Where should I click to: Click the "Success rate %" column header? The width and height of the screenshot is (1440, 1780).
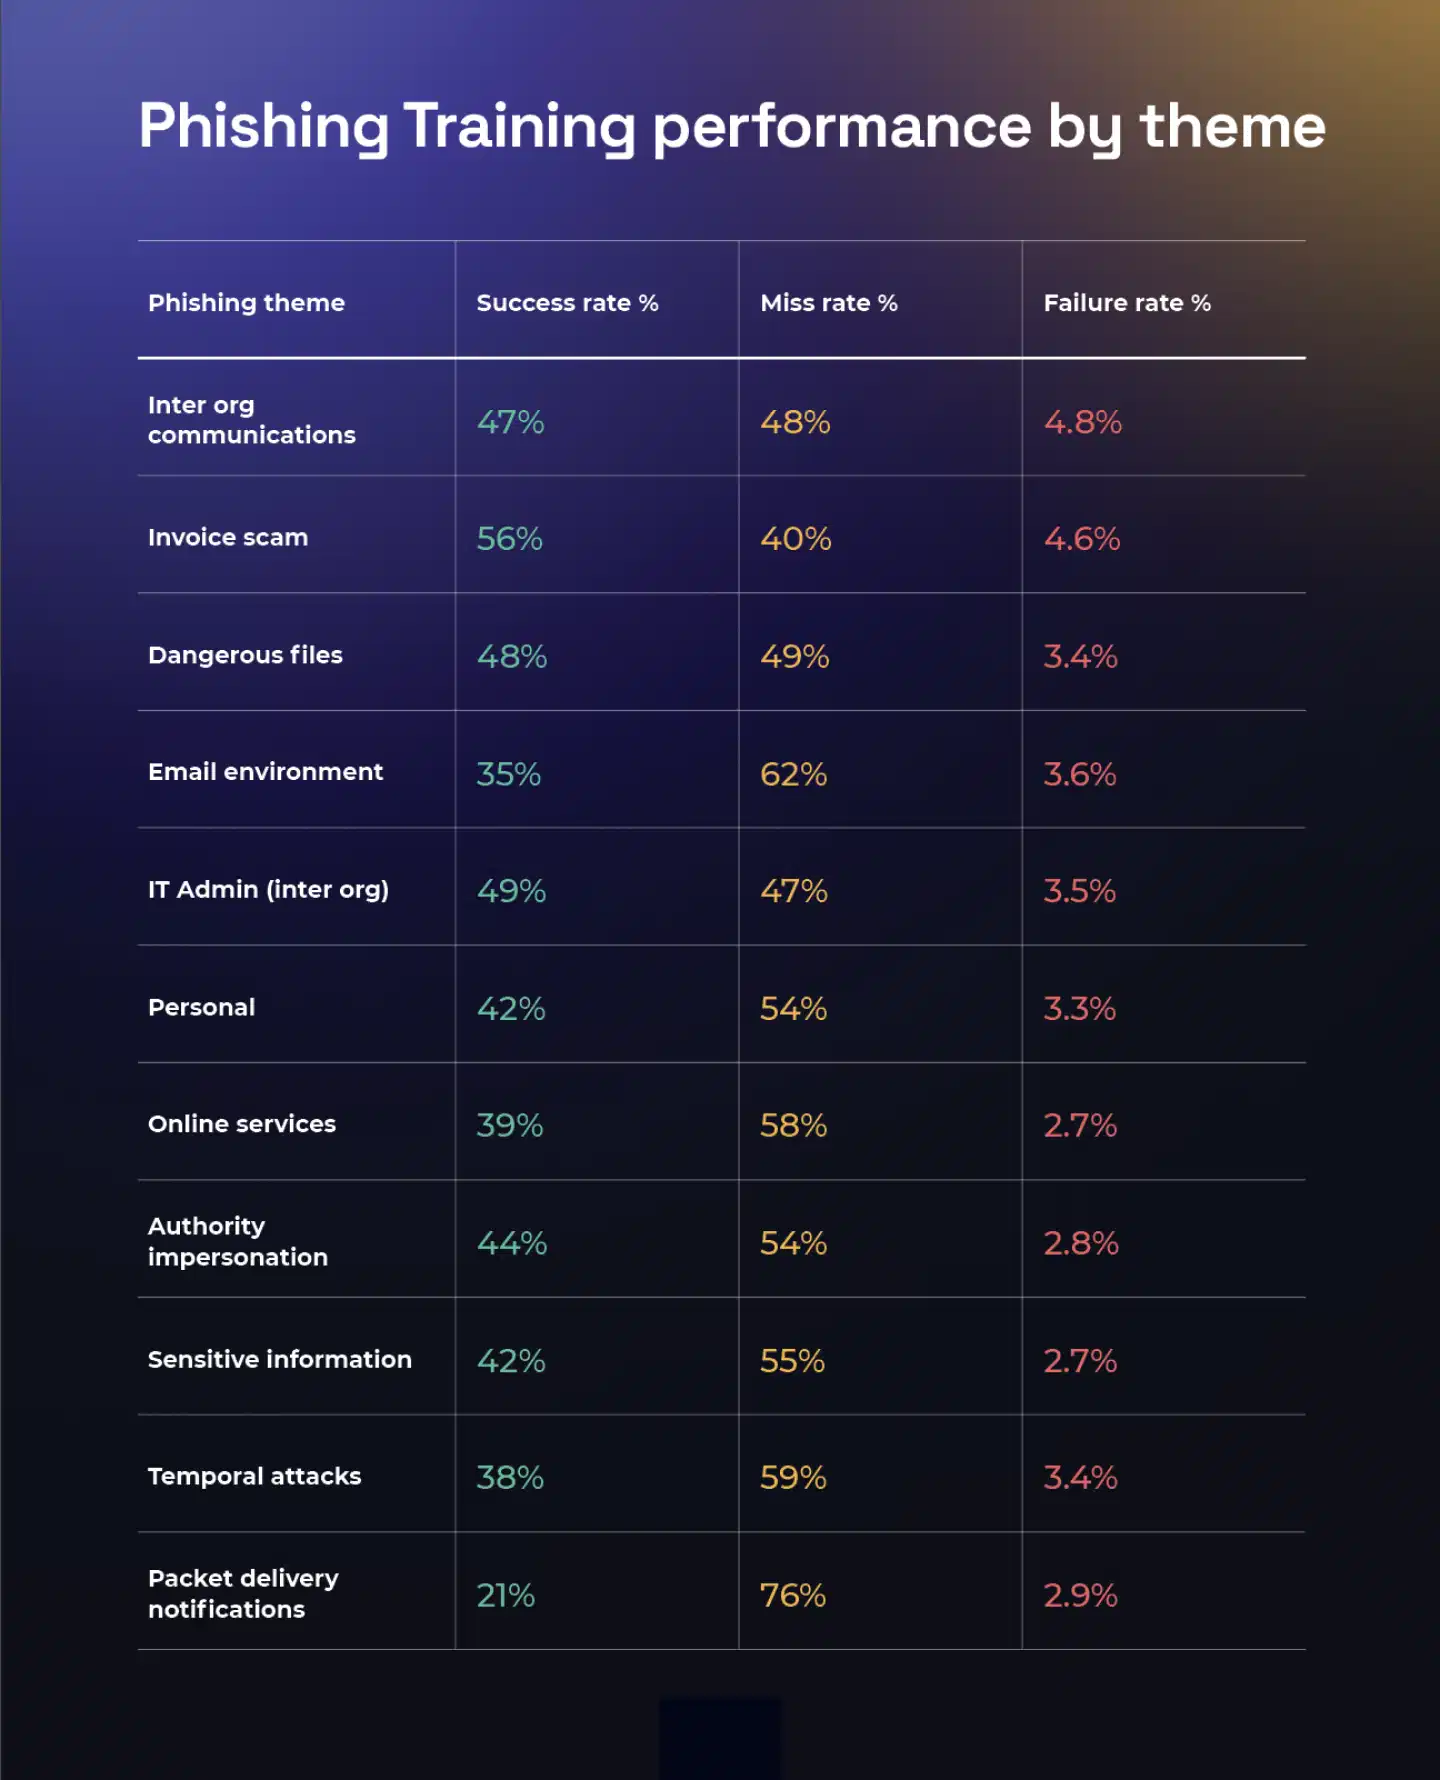pos(567,302)
